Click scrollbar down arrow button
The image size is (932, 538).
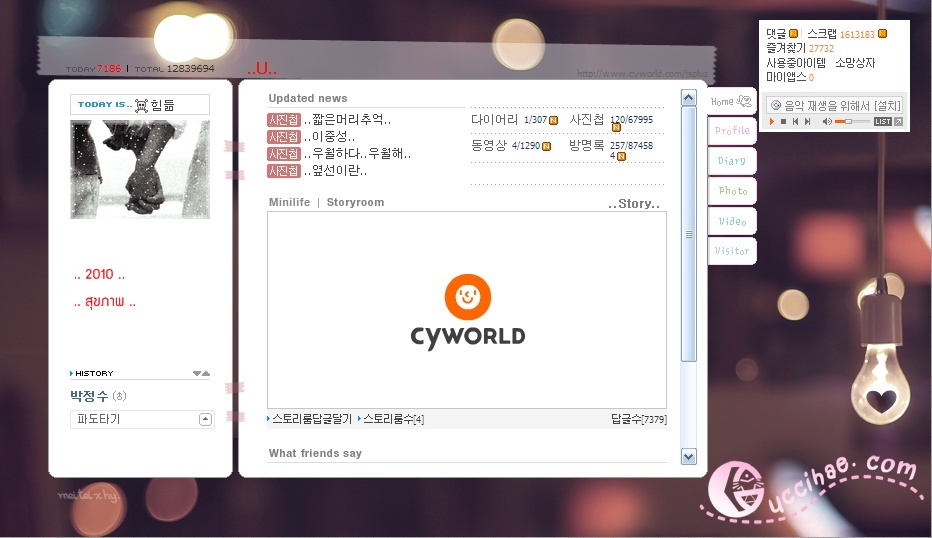(x=689, y=457)
